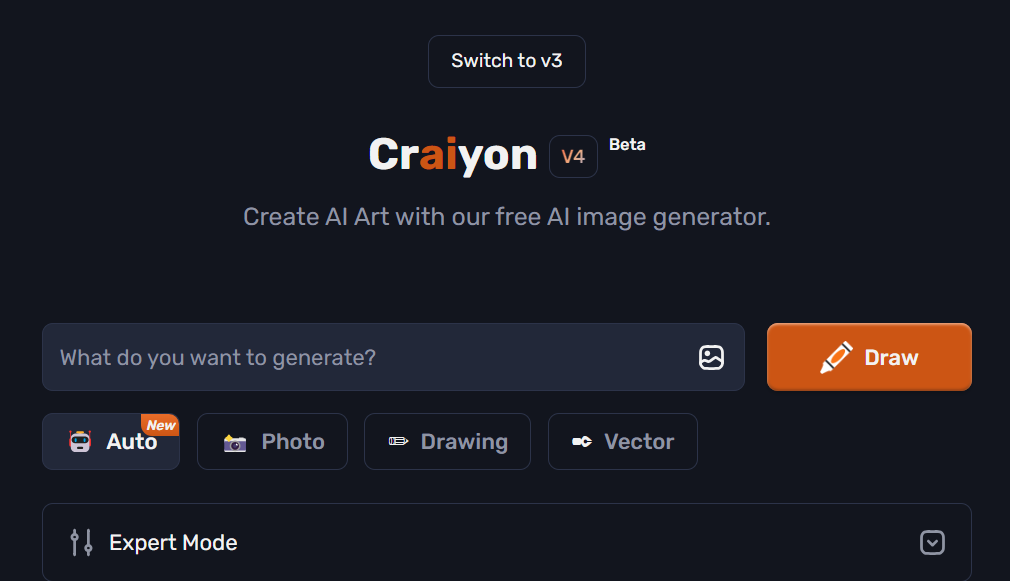
Task: Hit the orange Draw button text
Action: point(891,357)
